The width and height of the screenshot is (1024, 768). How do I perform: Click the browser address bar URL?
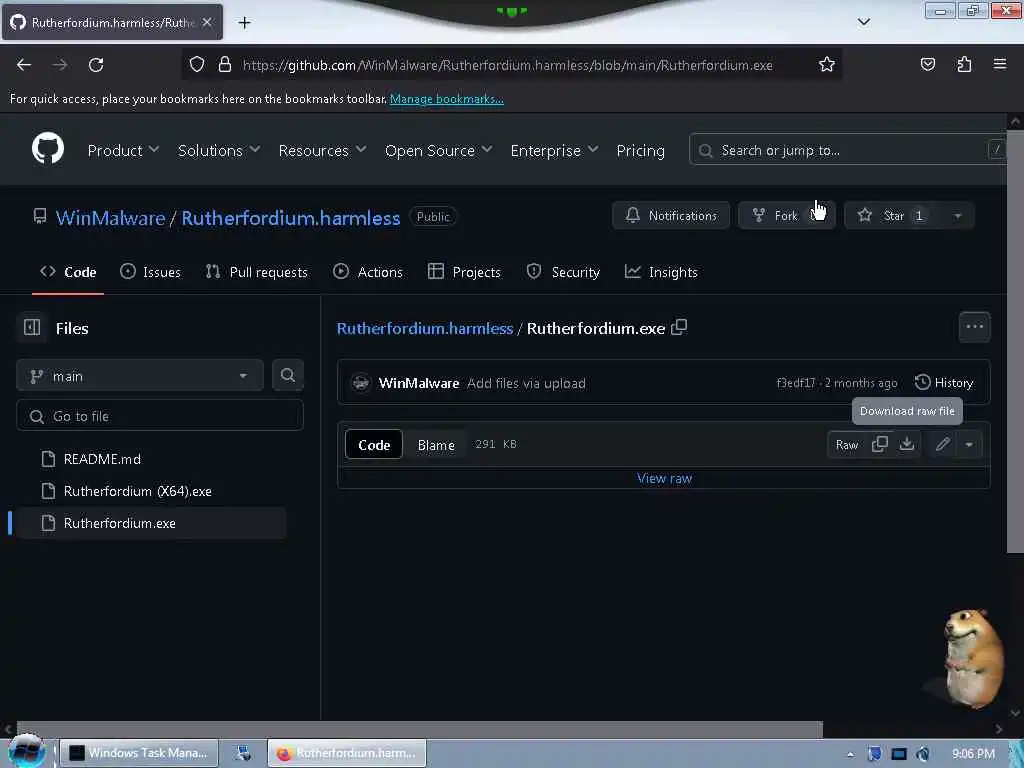pyautogui.click(x=507, y=65)
